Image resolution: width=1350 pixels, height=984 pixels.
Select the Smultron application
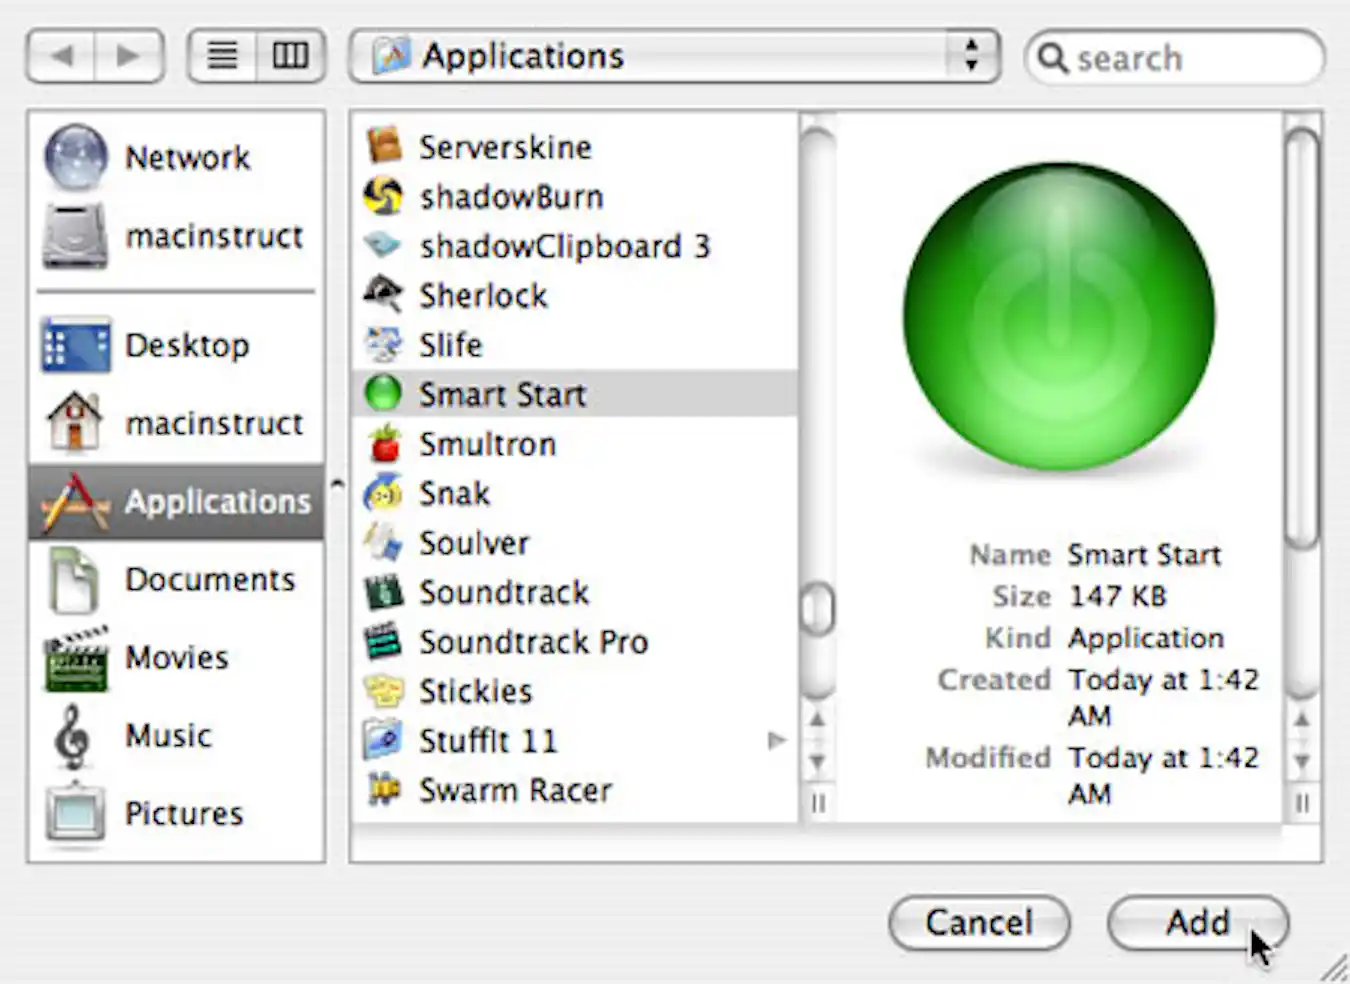tap(487, 444)
